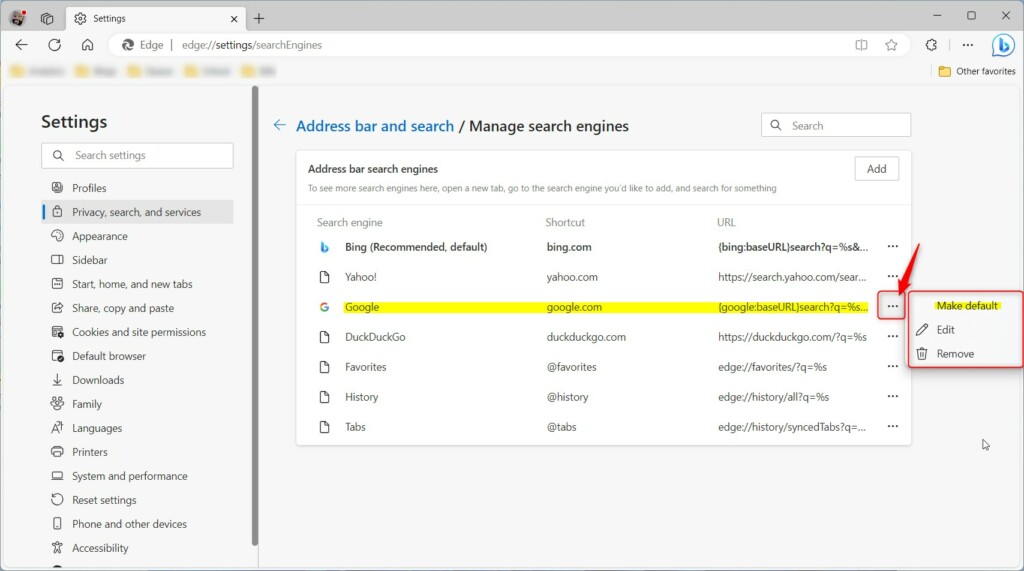Click the Yahoo! page icon
This screenshot has height=571, width=1024.
[325, 277]
